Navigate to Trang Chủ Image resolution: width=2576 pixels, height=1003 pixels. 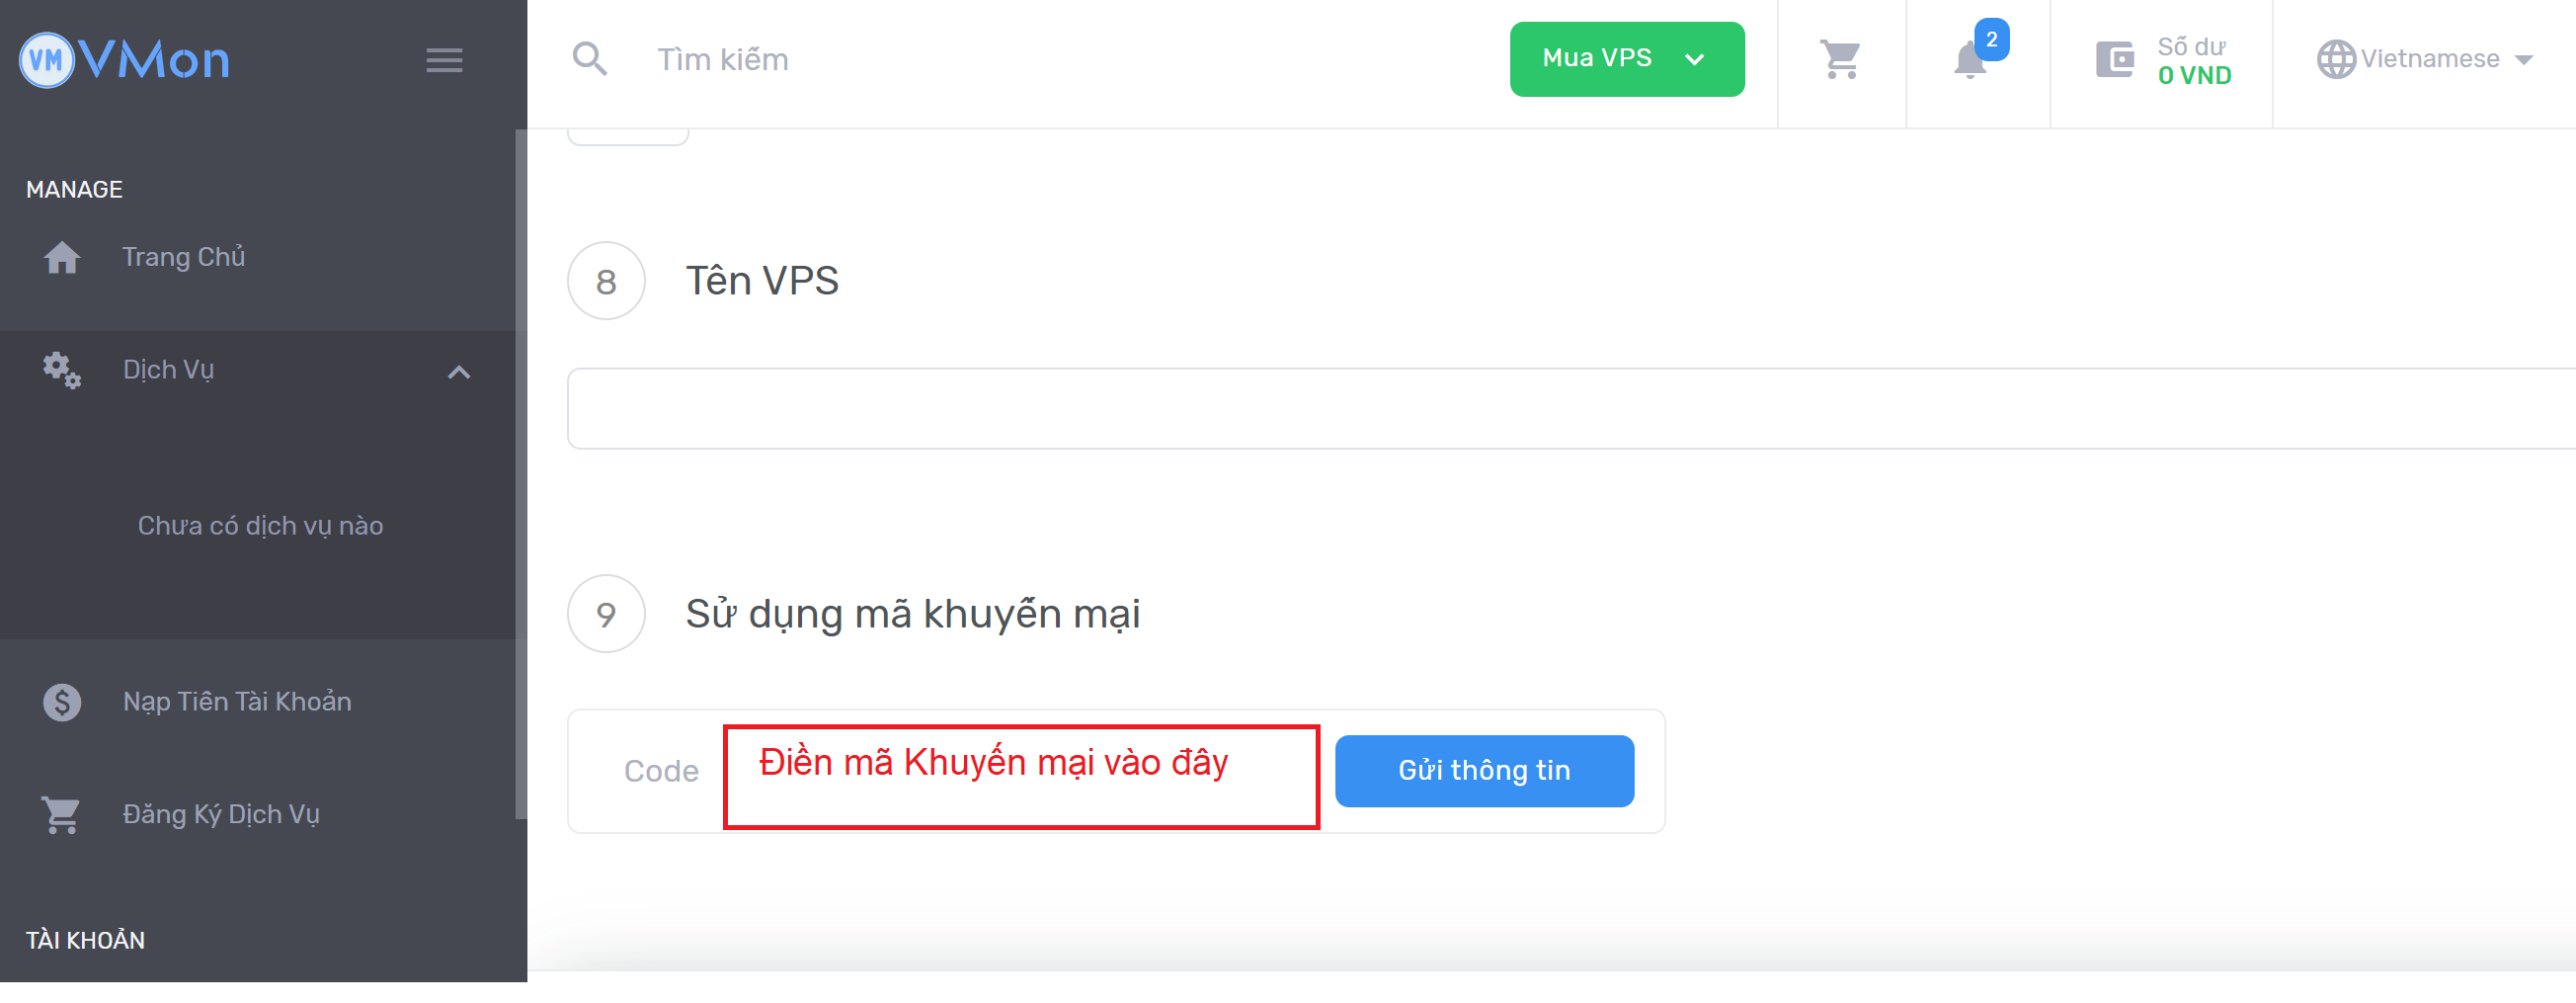[184, 257]
